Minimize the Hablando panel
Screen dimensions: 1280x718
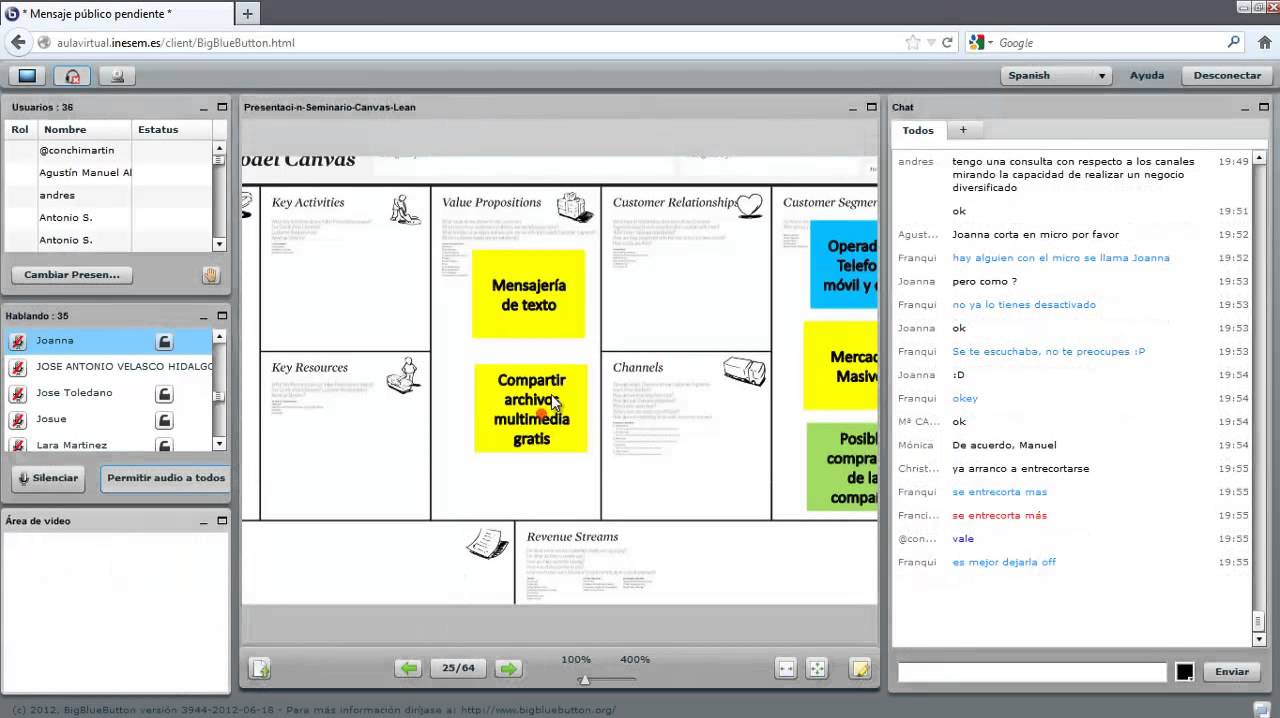[205, 317]
